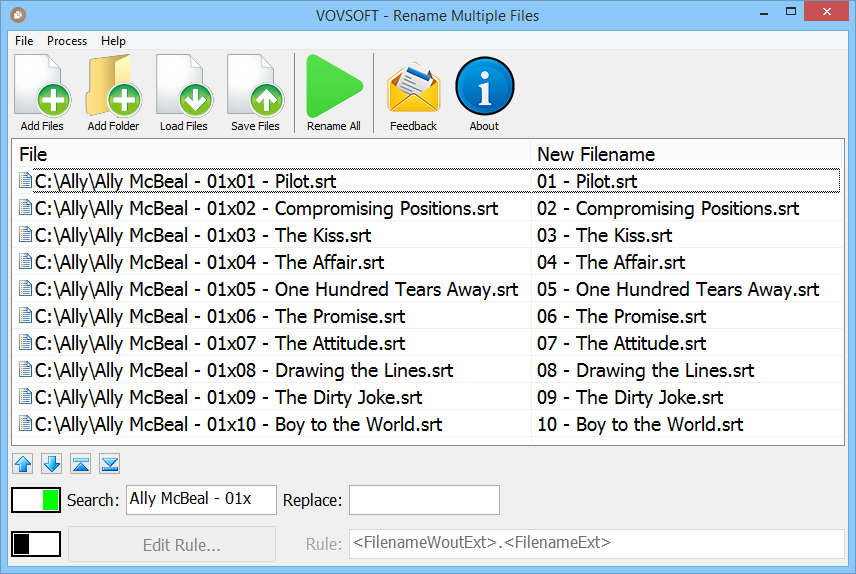856x574 pixels.
Task: Click new filename '03 - The Kiss.srt'
Action: coord(604,235)
